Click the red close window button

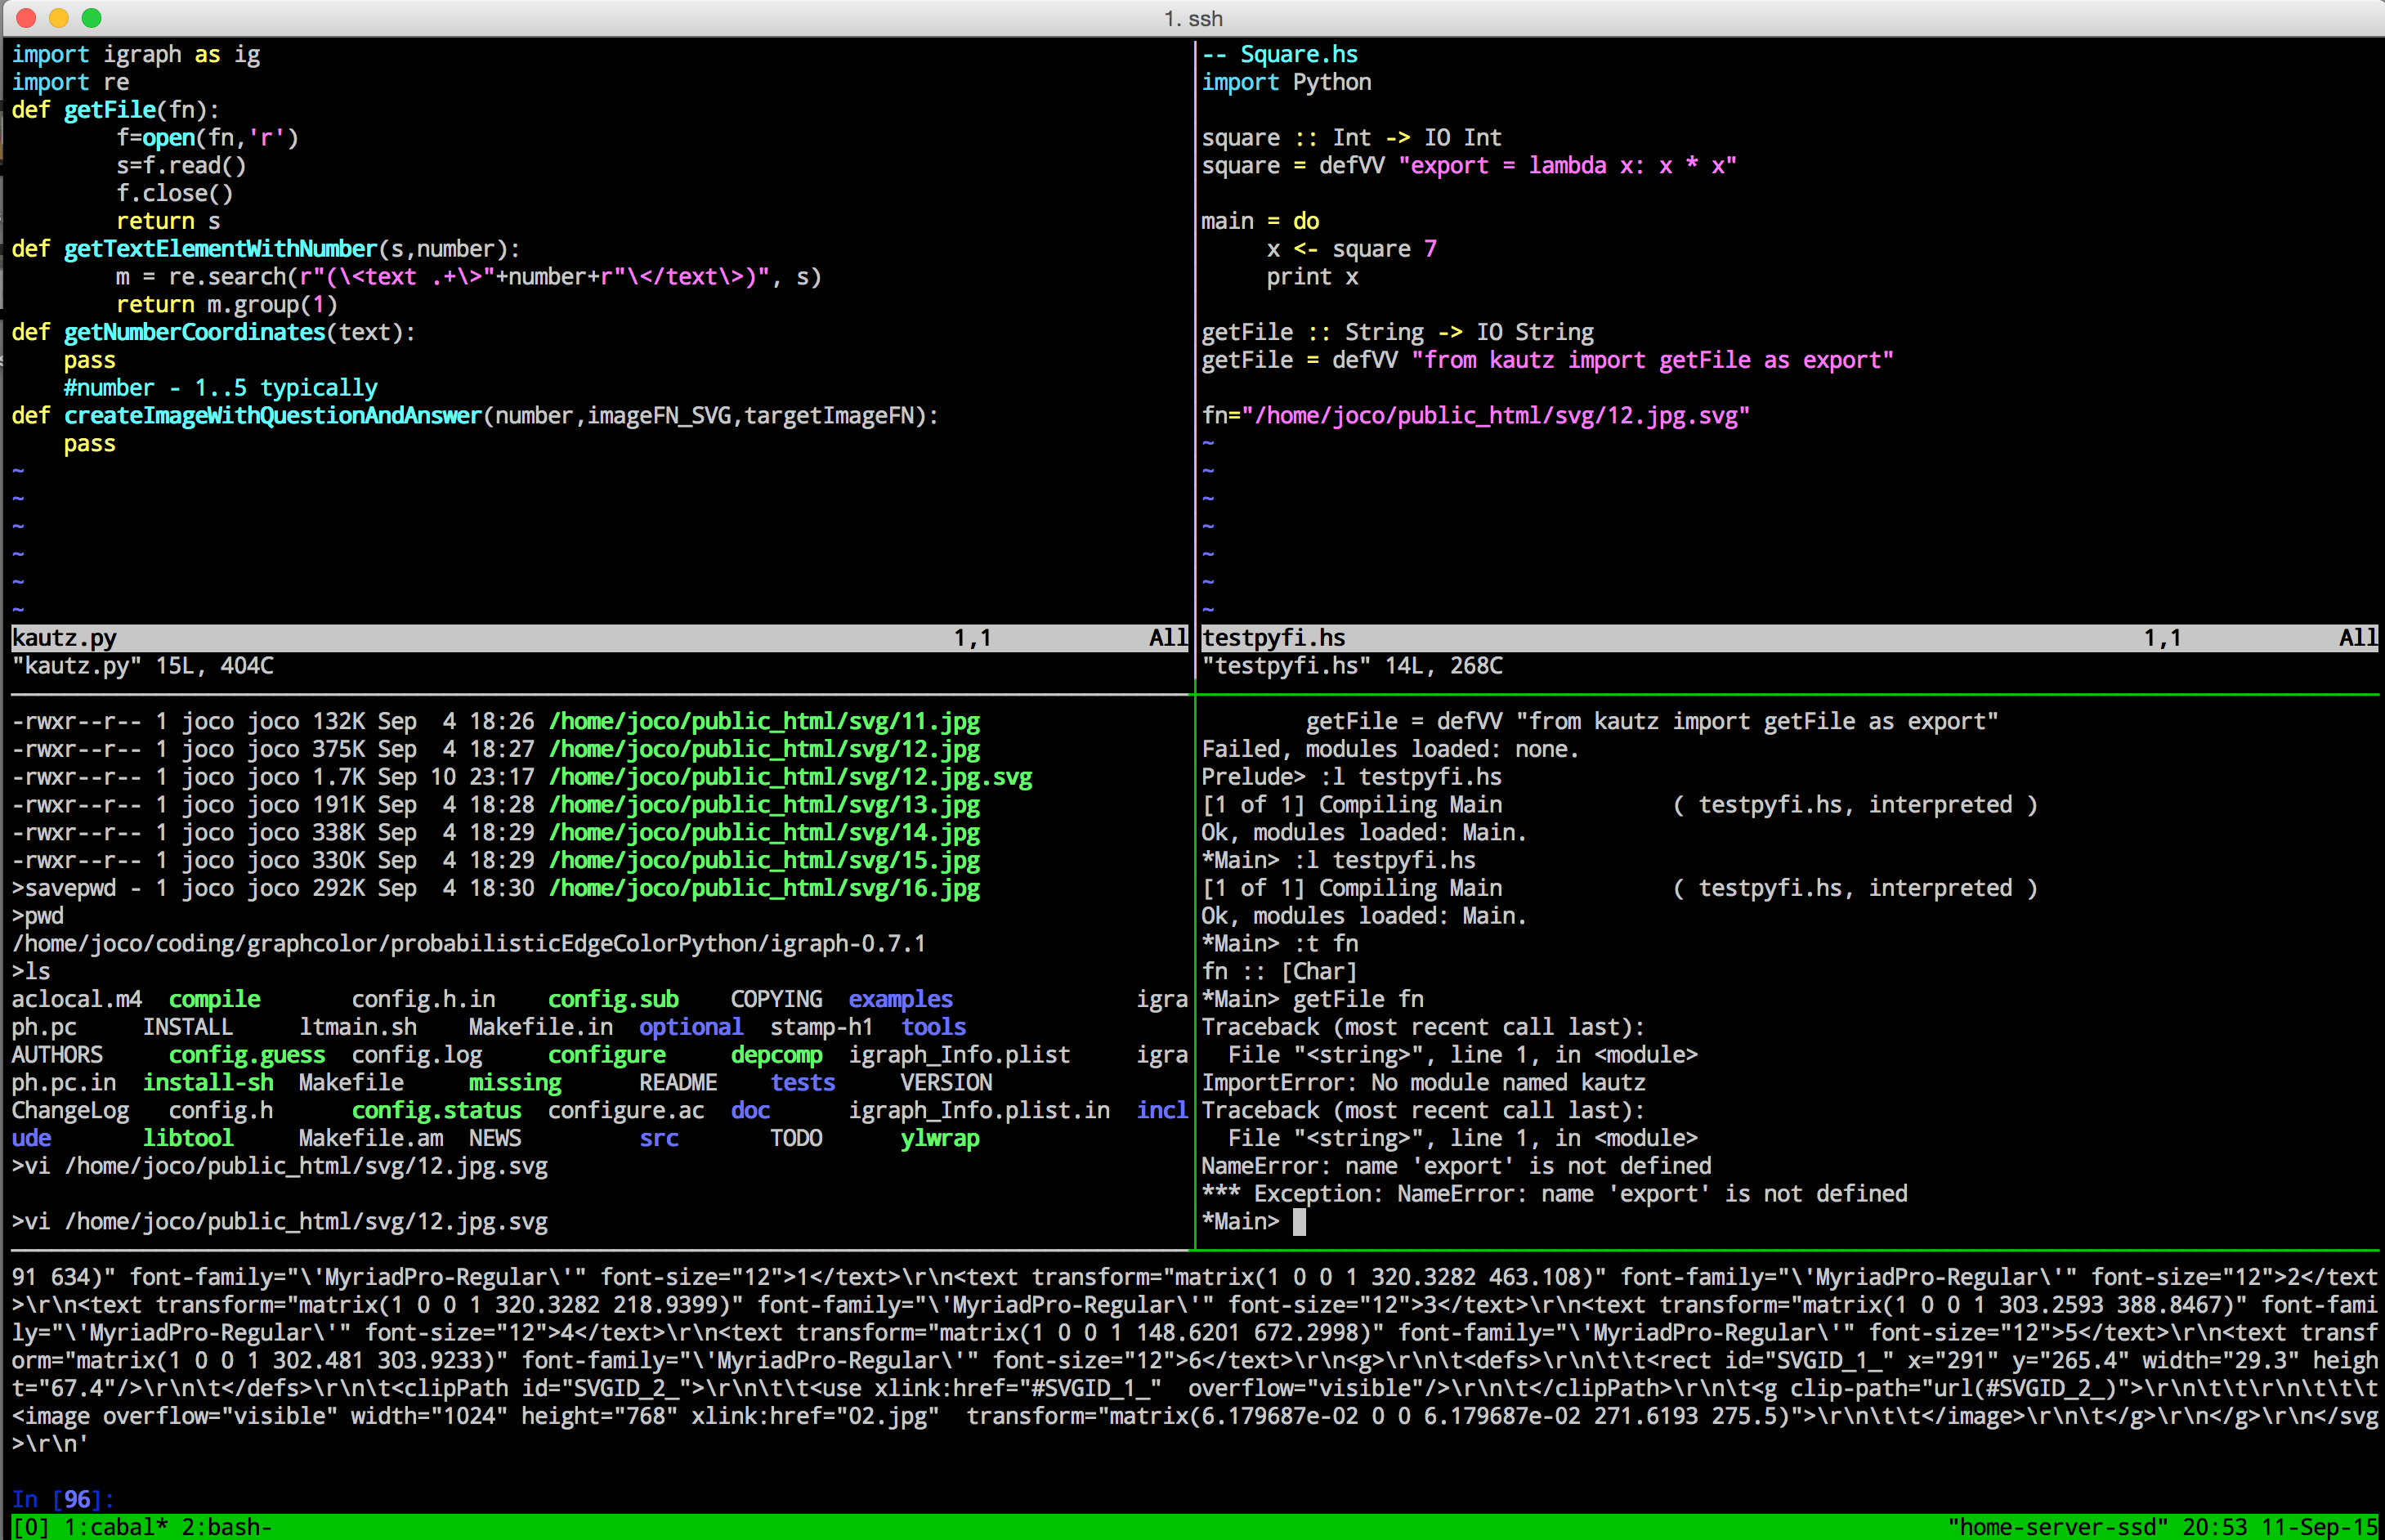27,18
